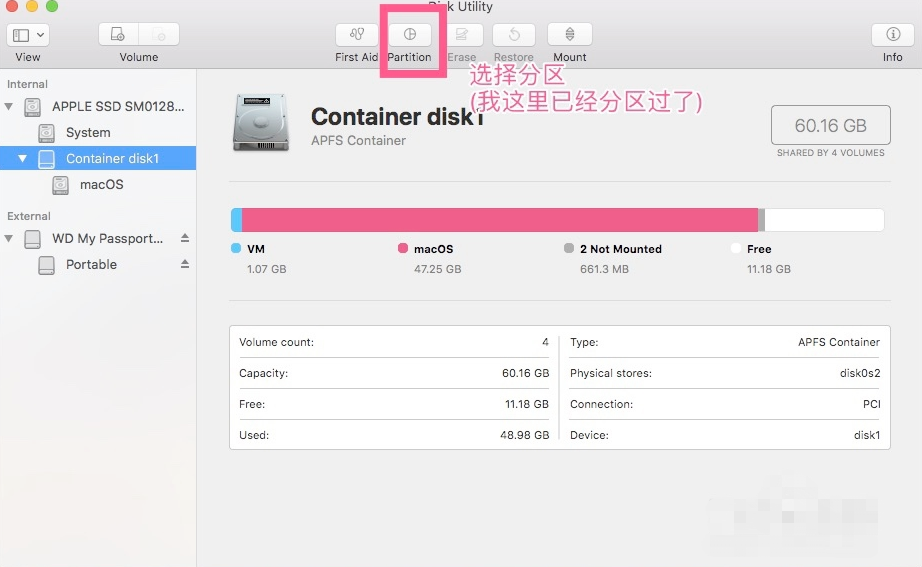Select the System volume in sidebar
The height and width of the screenshot is (567, 922).
click(x=88, y=133)
